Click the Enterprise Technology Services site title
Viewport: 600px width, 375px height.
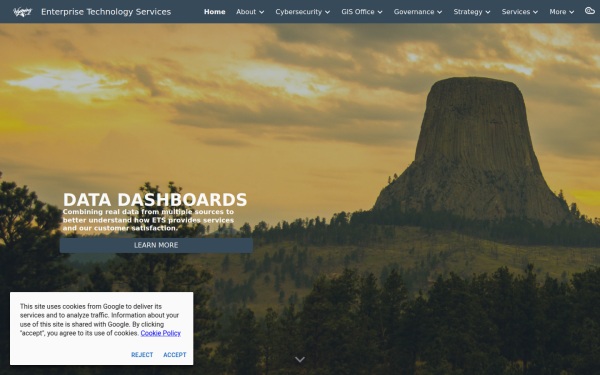[106, 12]
